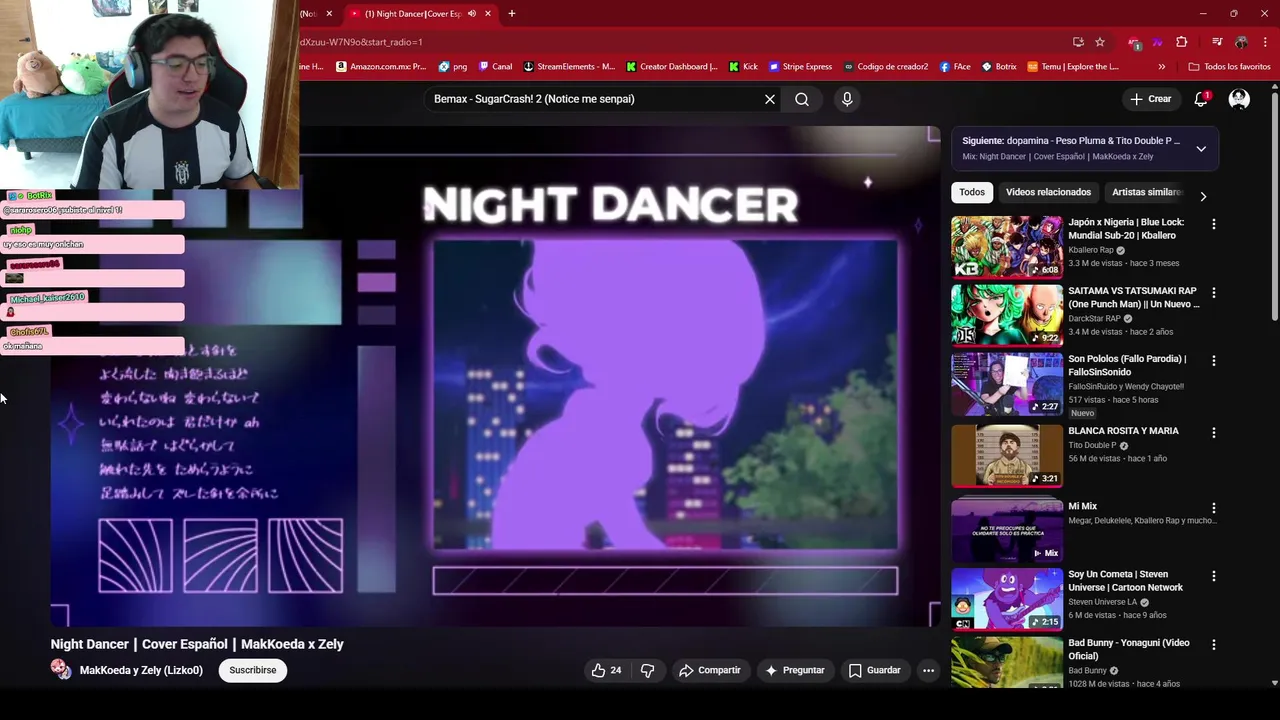Click the address bar URL text
Screen dimensions: 1280x720
click(x=361, y=42)
